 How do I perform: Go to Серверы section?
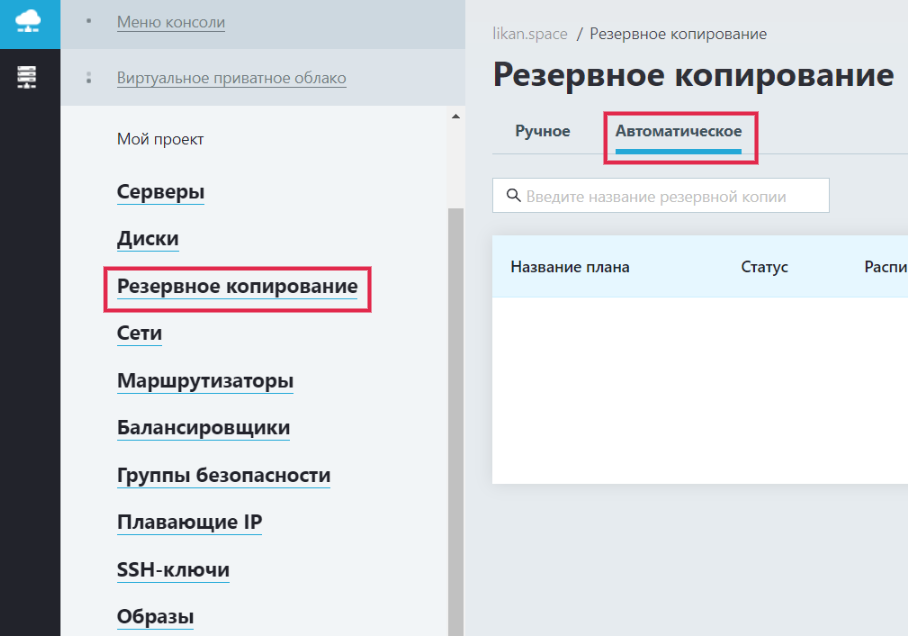pyautogui.click(x=160, y=192)
